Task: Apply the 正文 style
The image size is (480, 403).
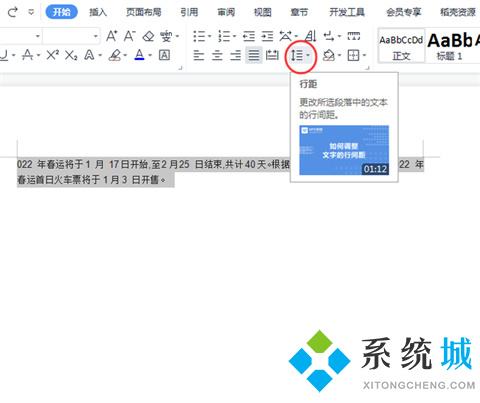Action: point(401,46)
